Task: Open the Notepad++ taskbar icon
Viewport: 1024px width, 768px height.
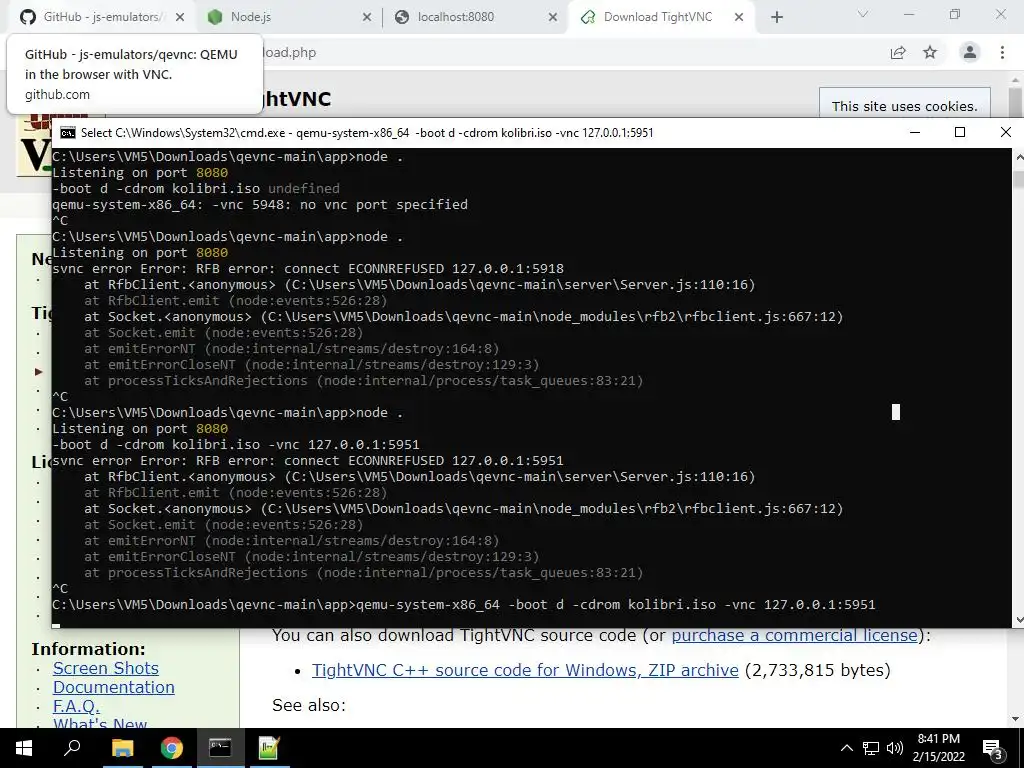Action: click(269, 748)
